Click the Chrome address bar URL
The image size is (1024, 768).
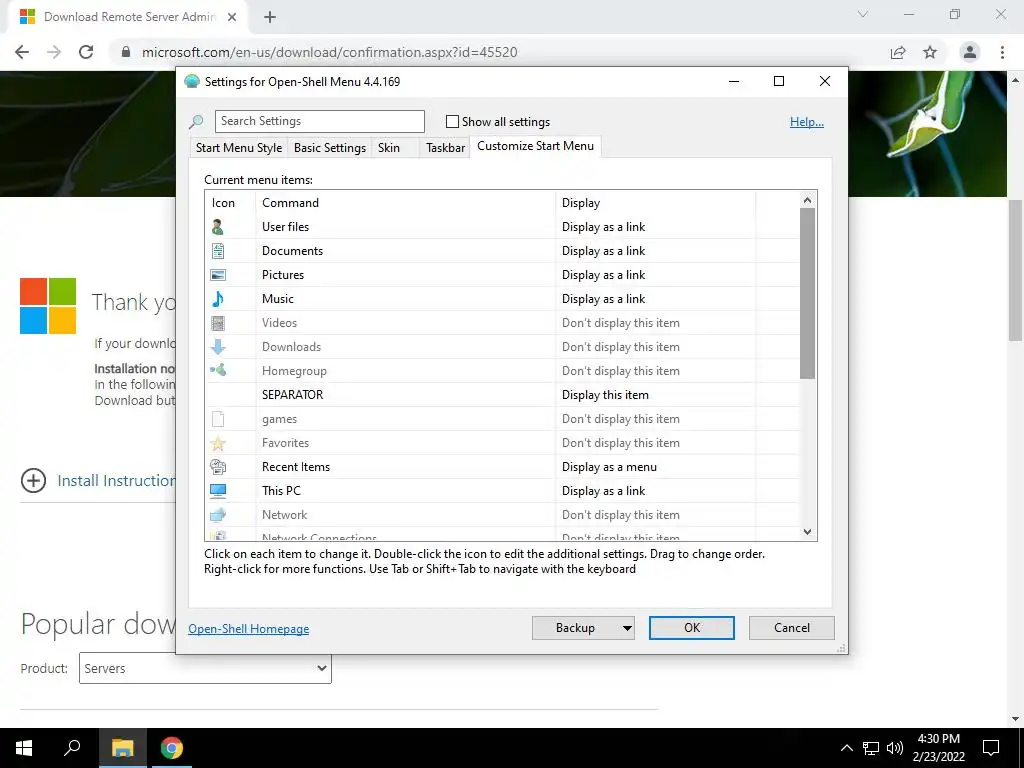pyautogui.click(x=330, y=52)
